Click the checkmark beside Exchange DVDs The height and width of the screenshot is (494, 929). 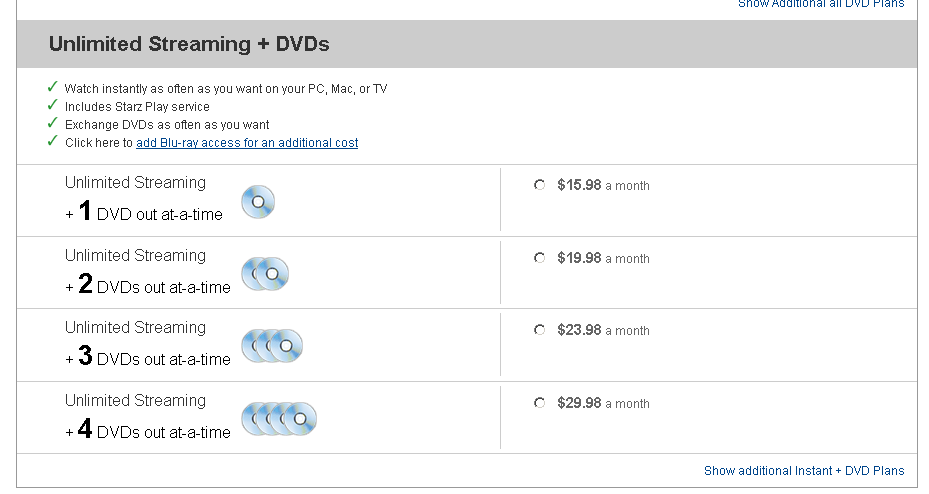coord(53,123)
